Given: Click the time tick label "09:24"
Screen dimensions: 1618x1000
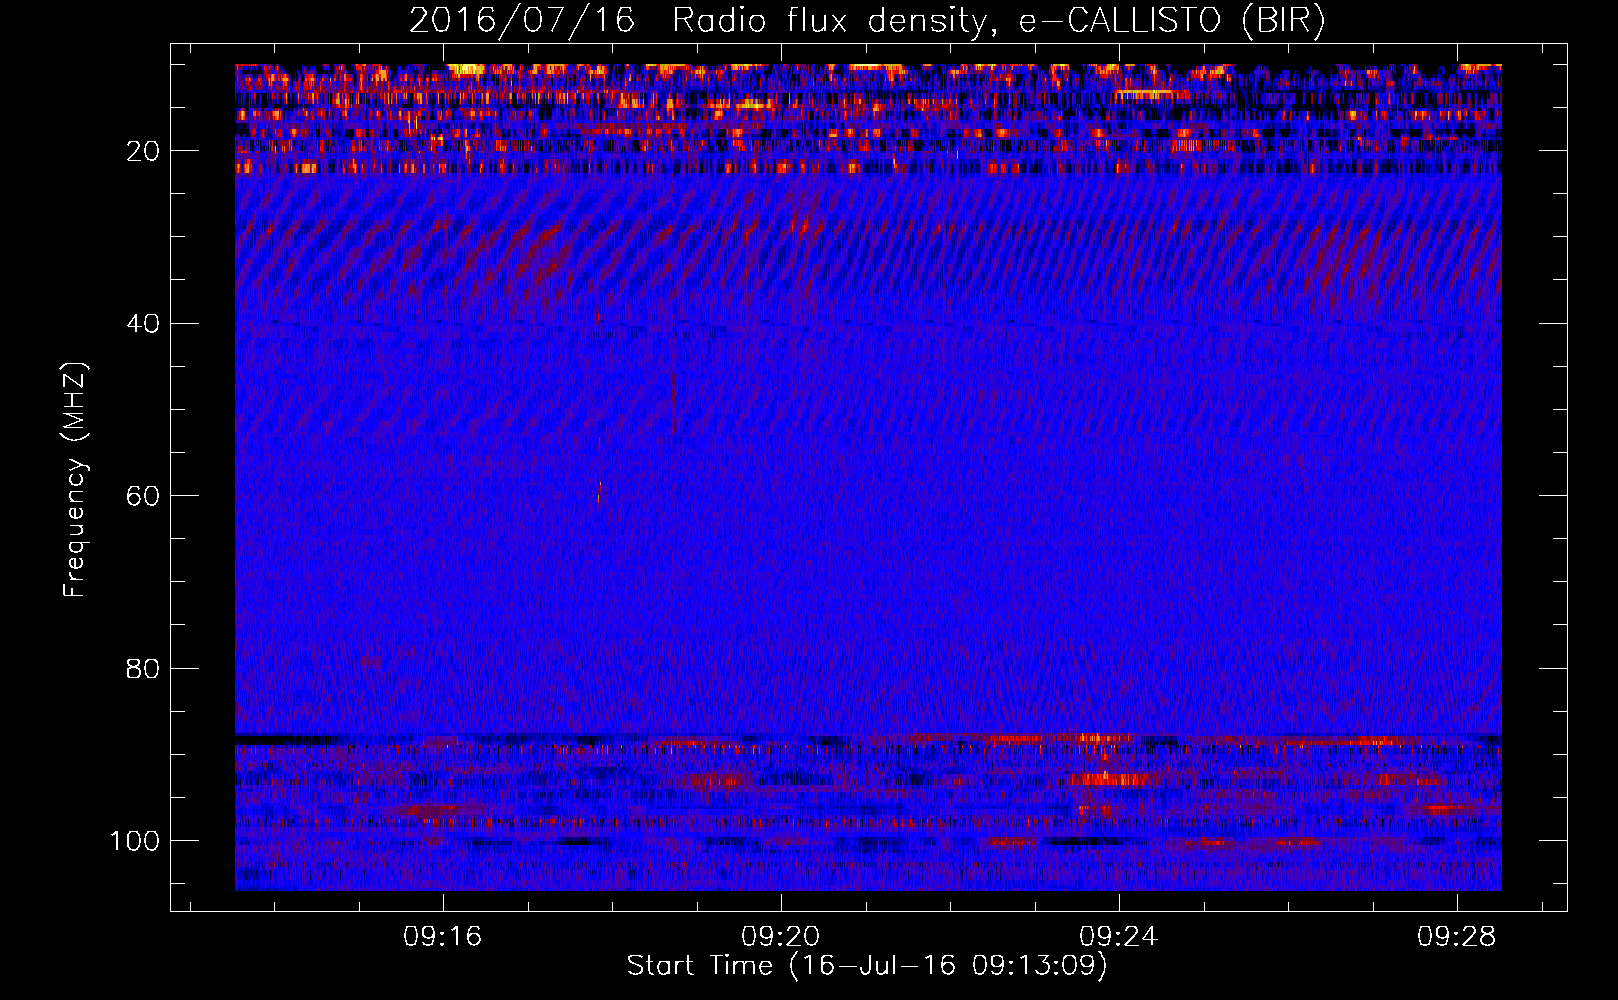Looking at the screenshot, I should [x=1118, y=936].
